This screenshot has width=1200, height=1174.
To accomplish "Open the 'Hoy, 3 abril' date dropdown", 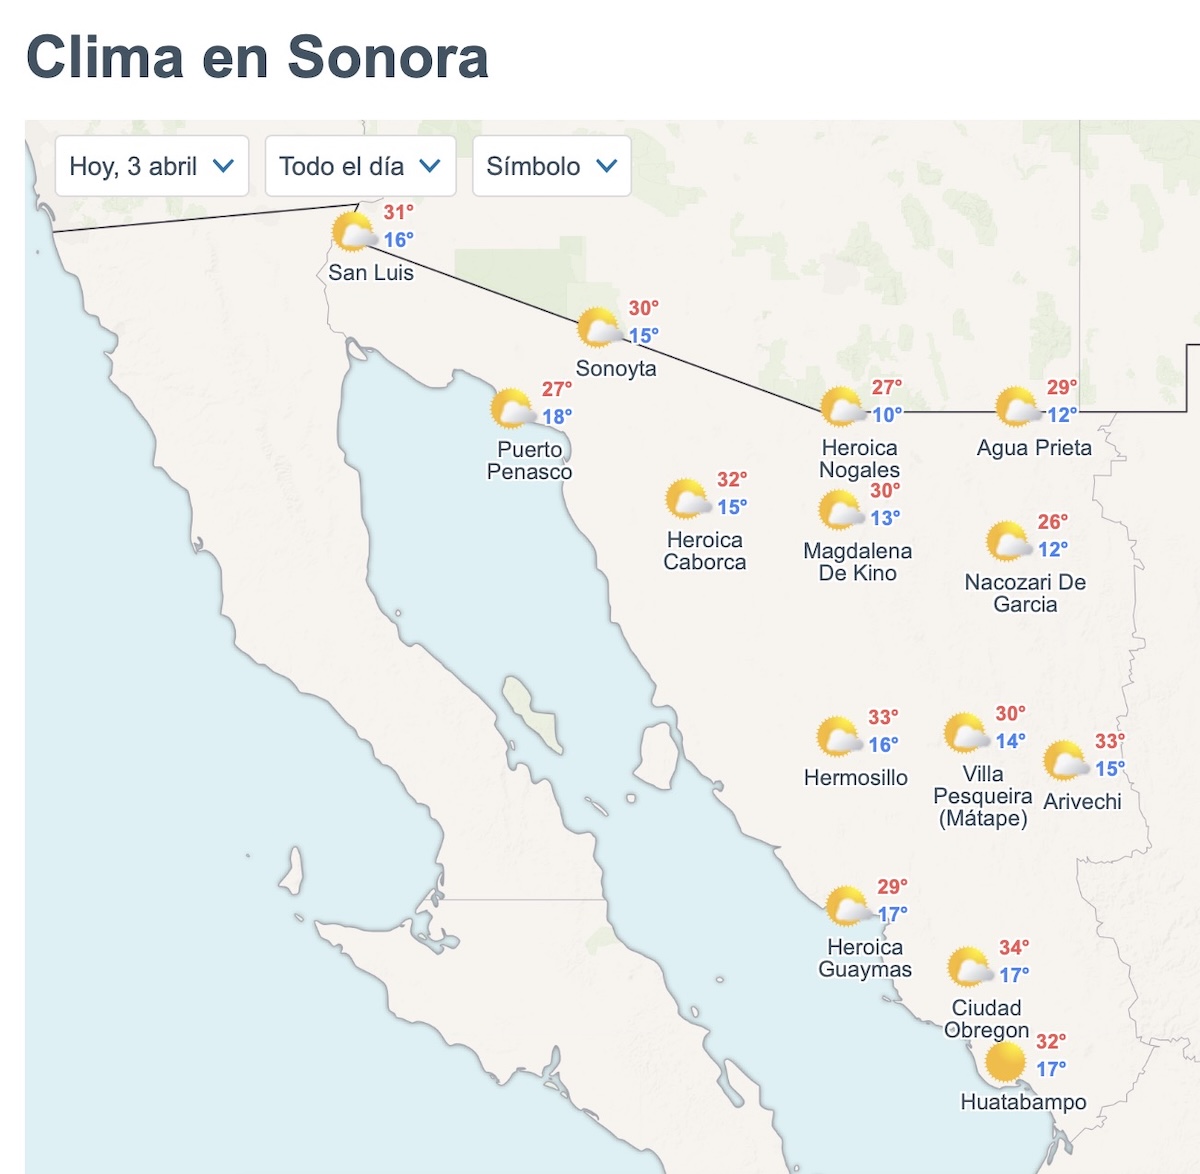I will click(x=150, y=167).
